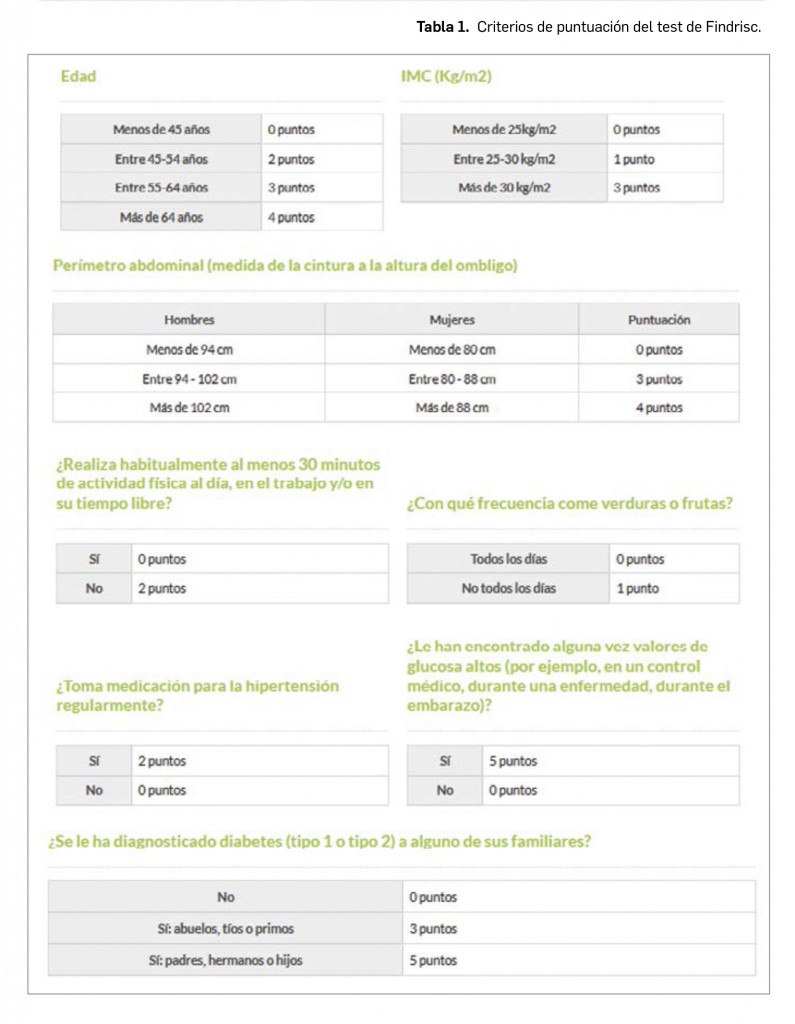Image resolution: width=795 pixels, height=1024 pixels.
Task: Select the "Puntuación" column header
Action: 659,320
